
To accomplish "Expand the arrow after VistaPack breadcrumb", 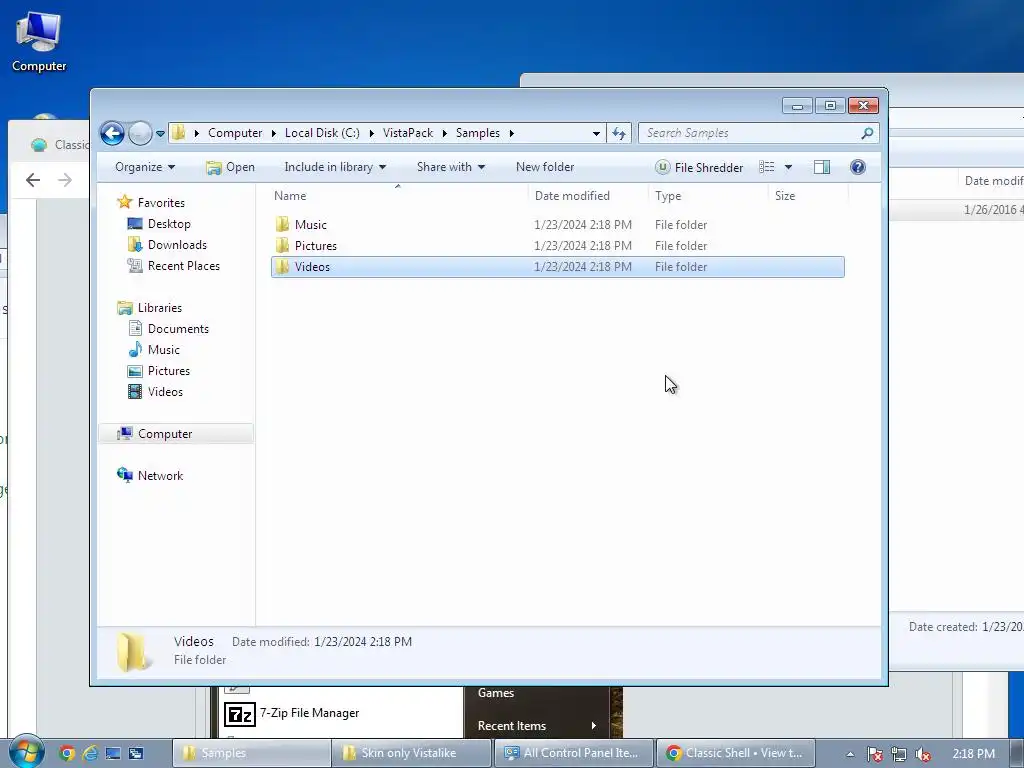I will 445,133.
